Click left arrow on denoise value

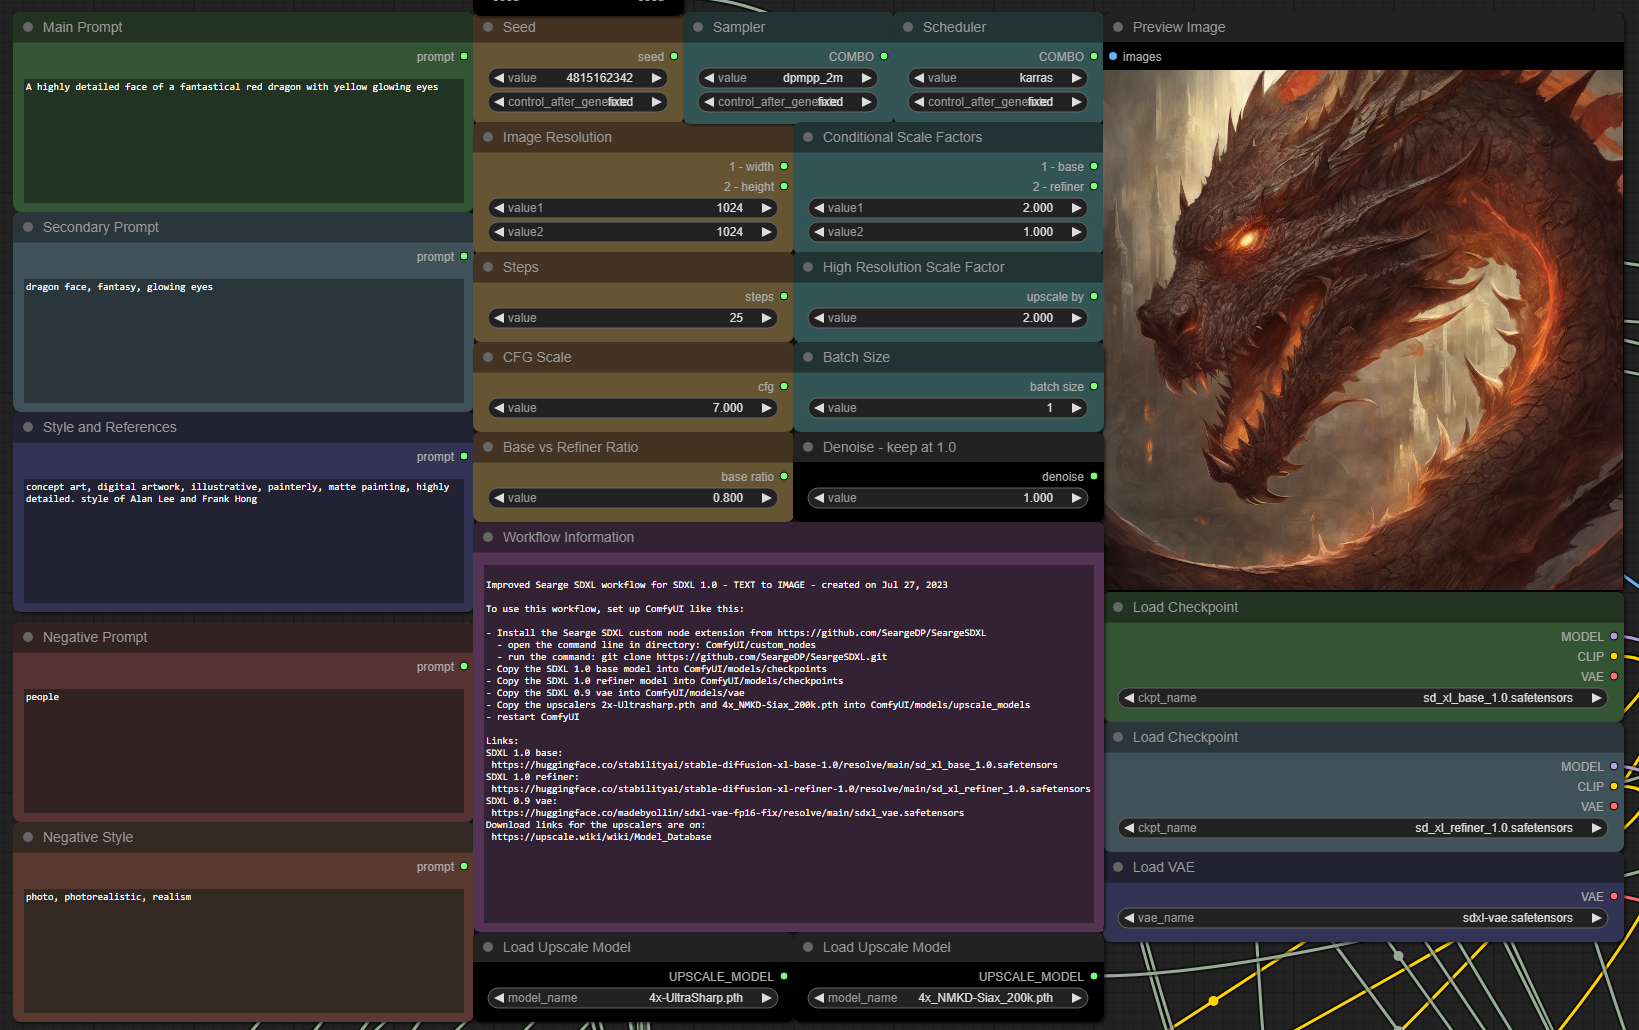(819, 498)
